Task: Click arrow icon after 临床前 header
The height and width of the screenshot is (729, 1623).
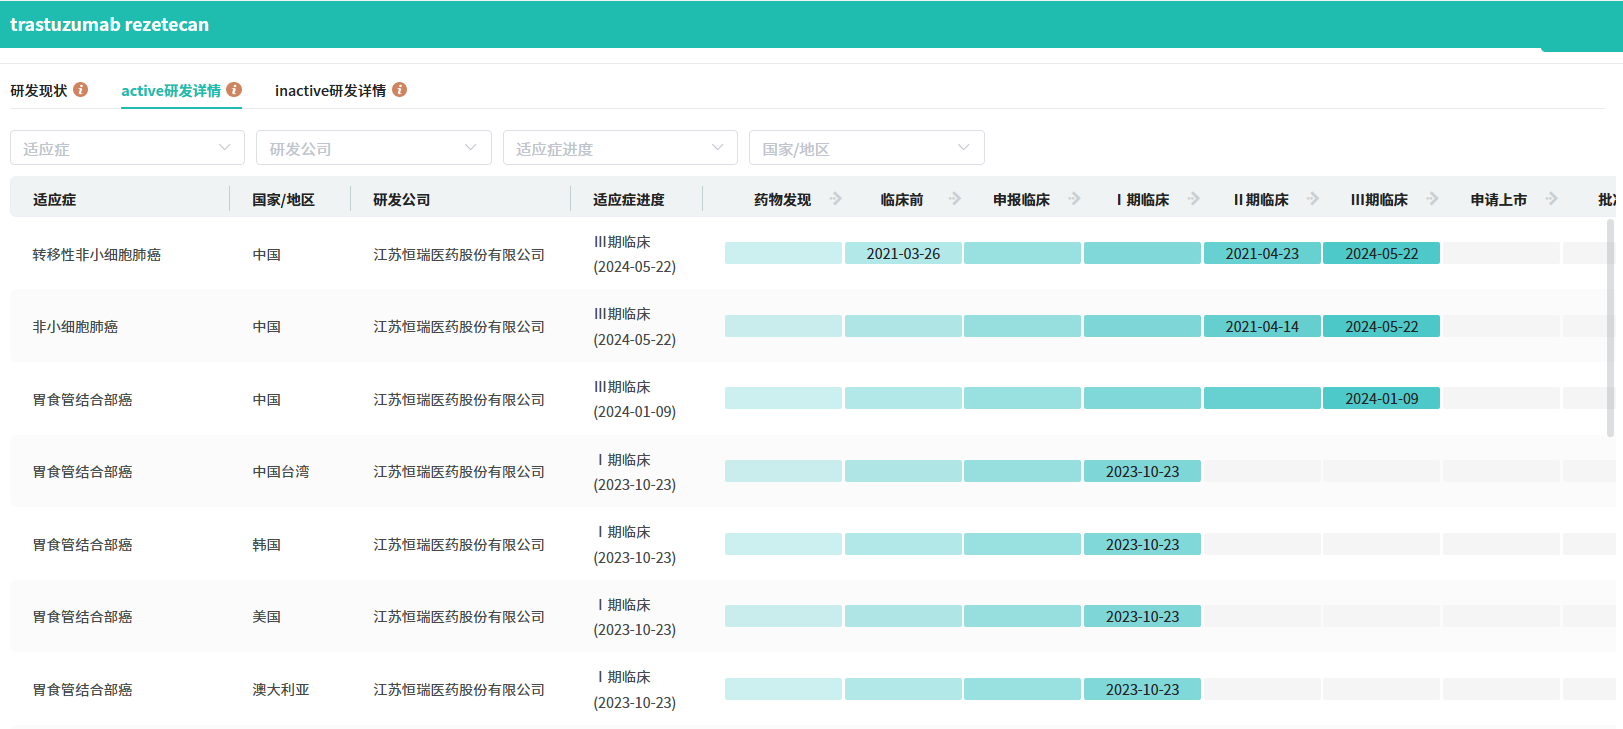Action: [x=955, y=199]
